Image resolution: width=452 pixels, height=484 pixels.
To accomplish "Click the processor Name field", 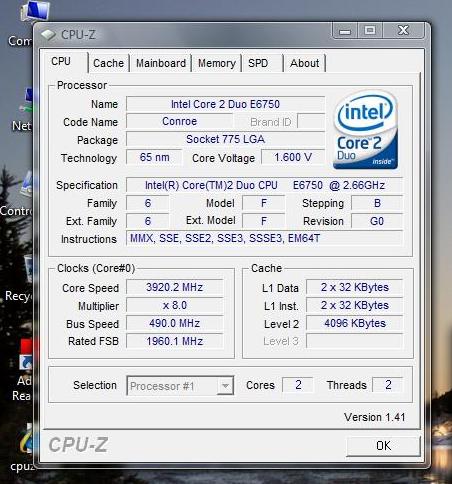I will click(x=225, y=104).
